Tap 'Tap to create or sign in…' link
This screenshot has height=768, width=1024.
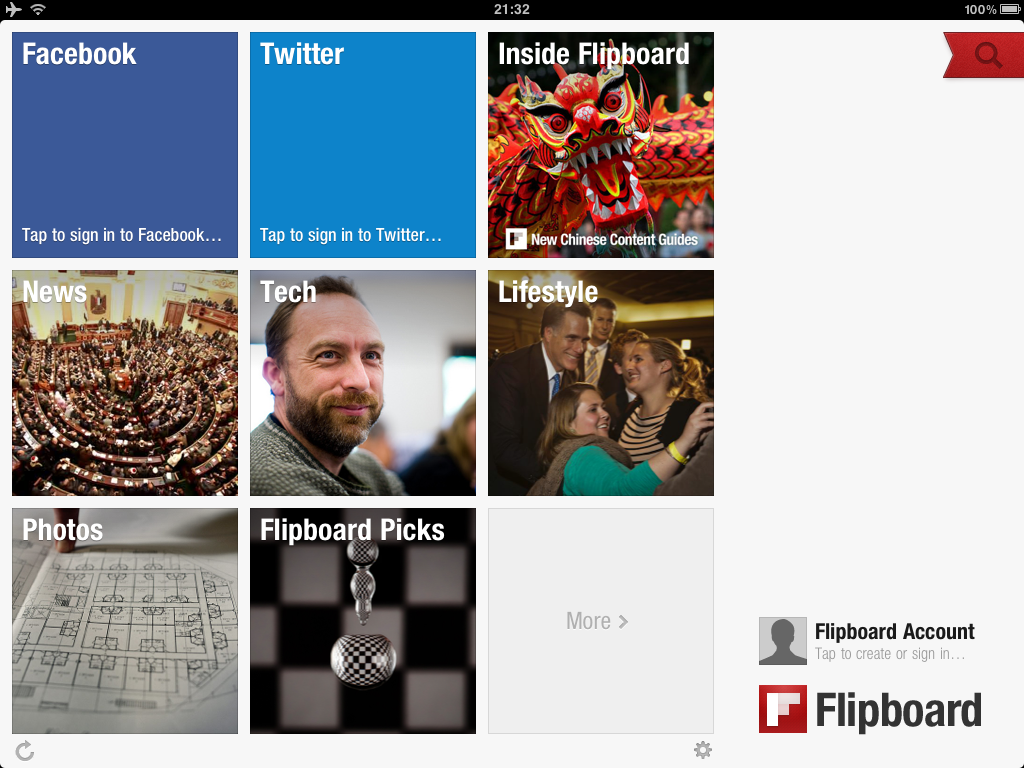pyautogui.click(x=890, y=654)
